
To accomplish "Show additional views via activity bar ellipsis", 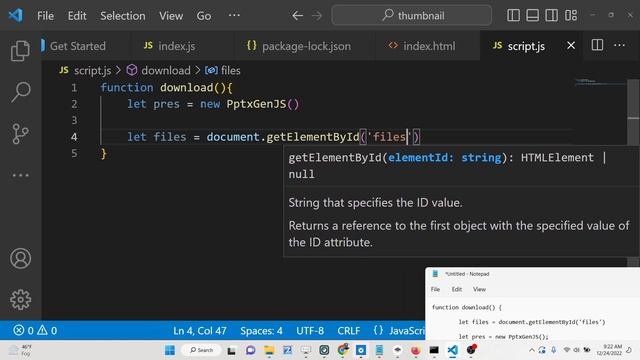I will click(x=20, y=176).
